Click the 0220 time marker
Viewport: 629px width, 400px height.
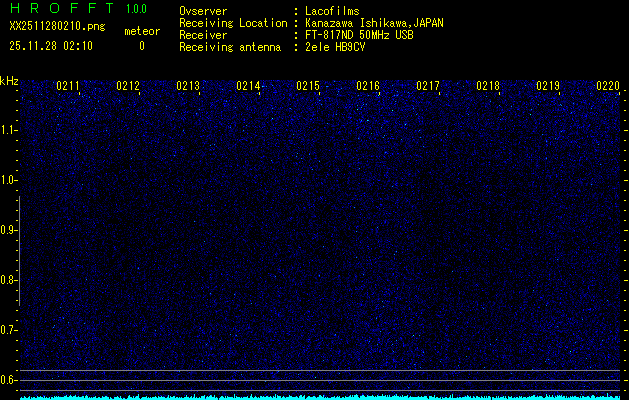608,87
